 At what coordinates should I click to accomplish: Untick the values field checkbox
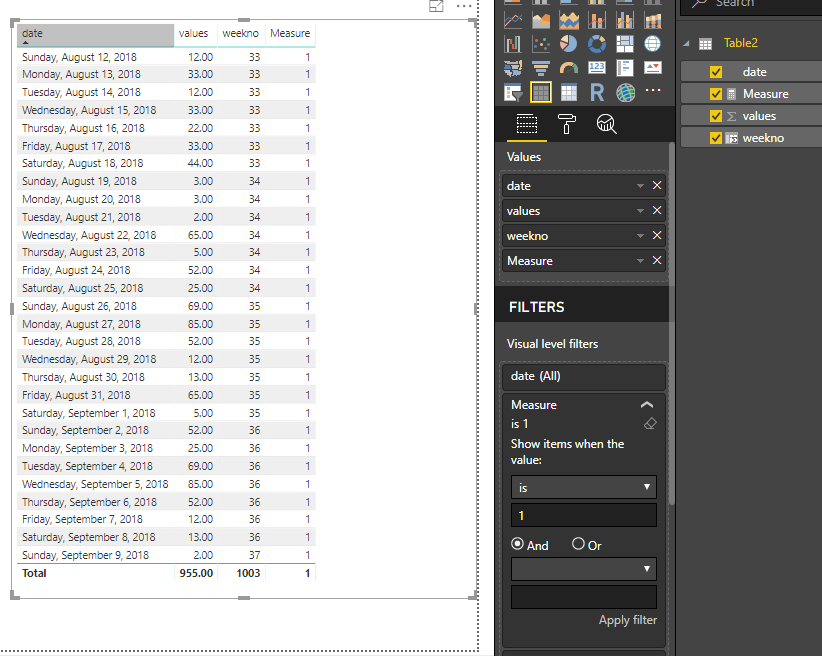716,116
